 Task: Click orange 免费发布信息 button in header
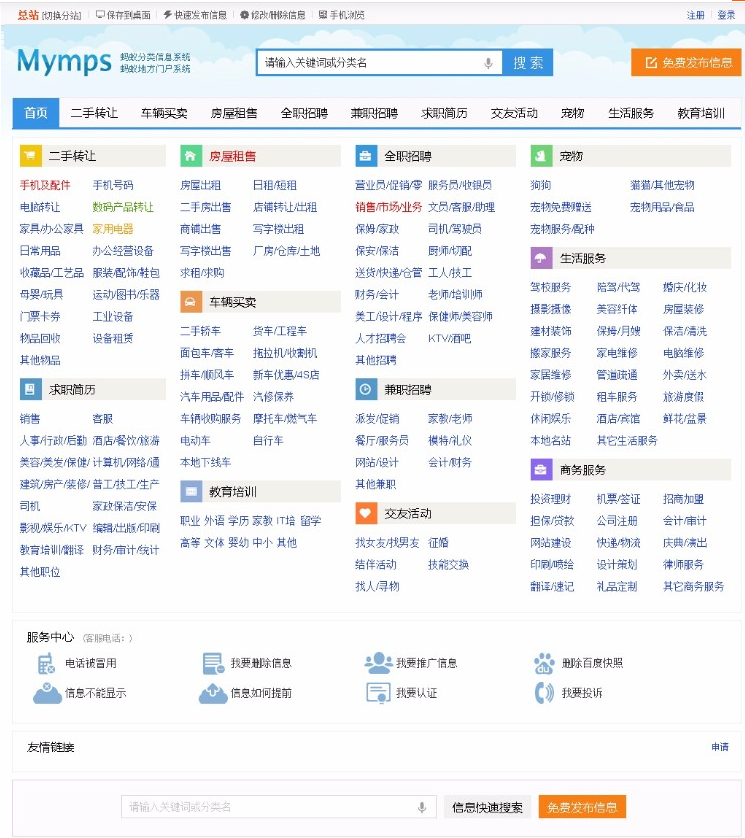[x=686, y=63]
